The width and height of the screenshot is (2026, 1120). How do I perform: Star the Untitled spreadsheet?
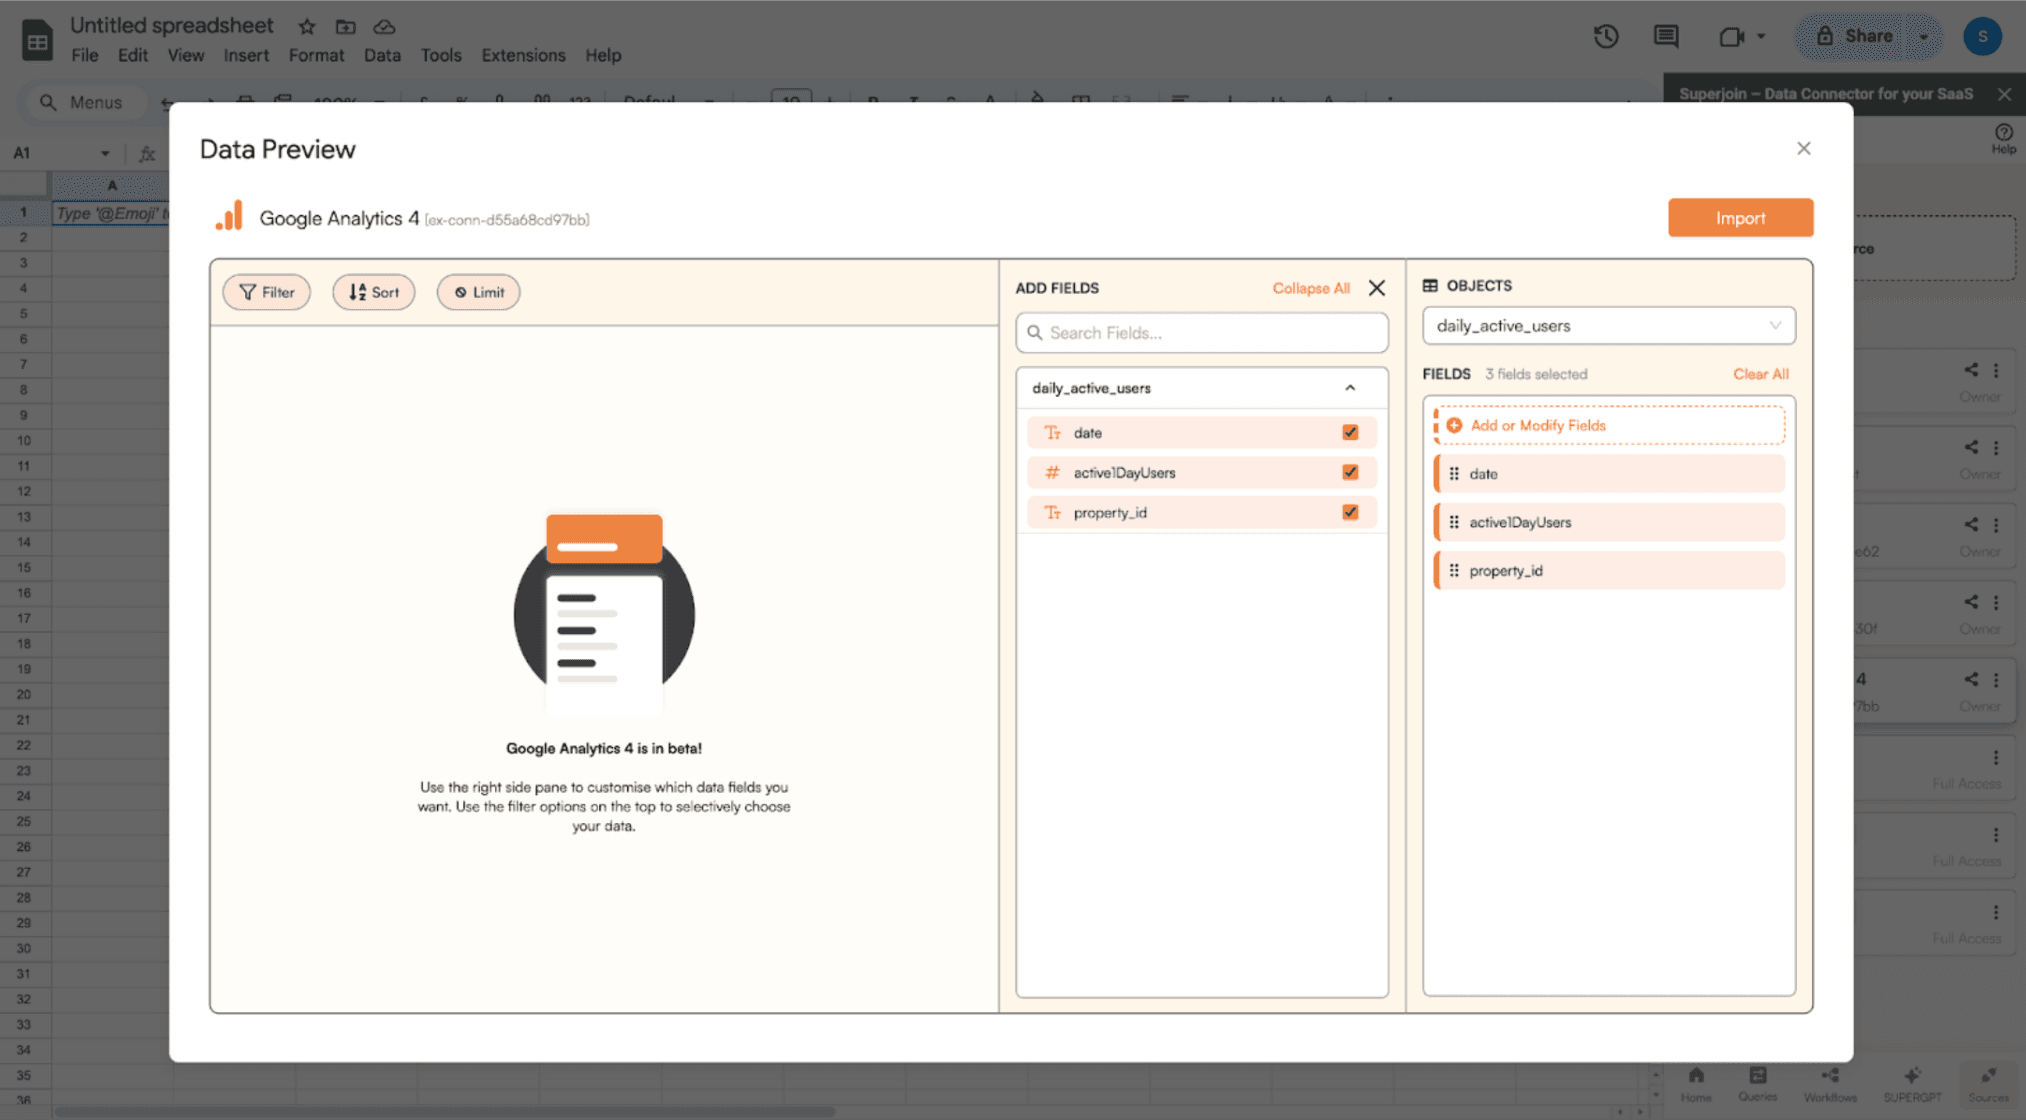click(307, 27)
